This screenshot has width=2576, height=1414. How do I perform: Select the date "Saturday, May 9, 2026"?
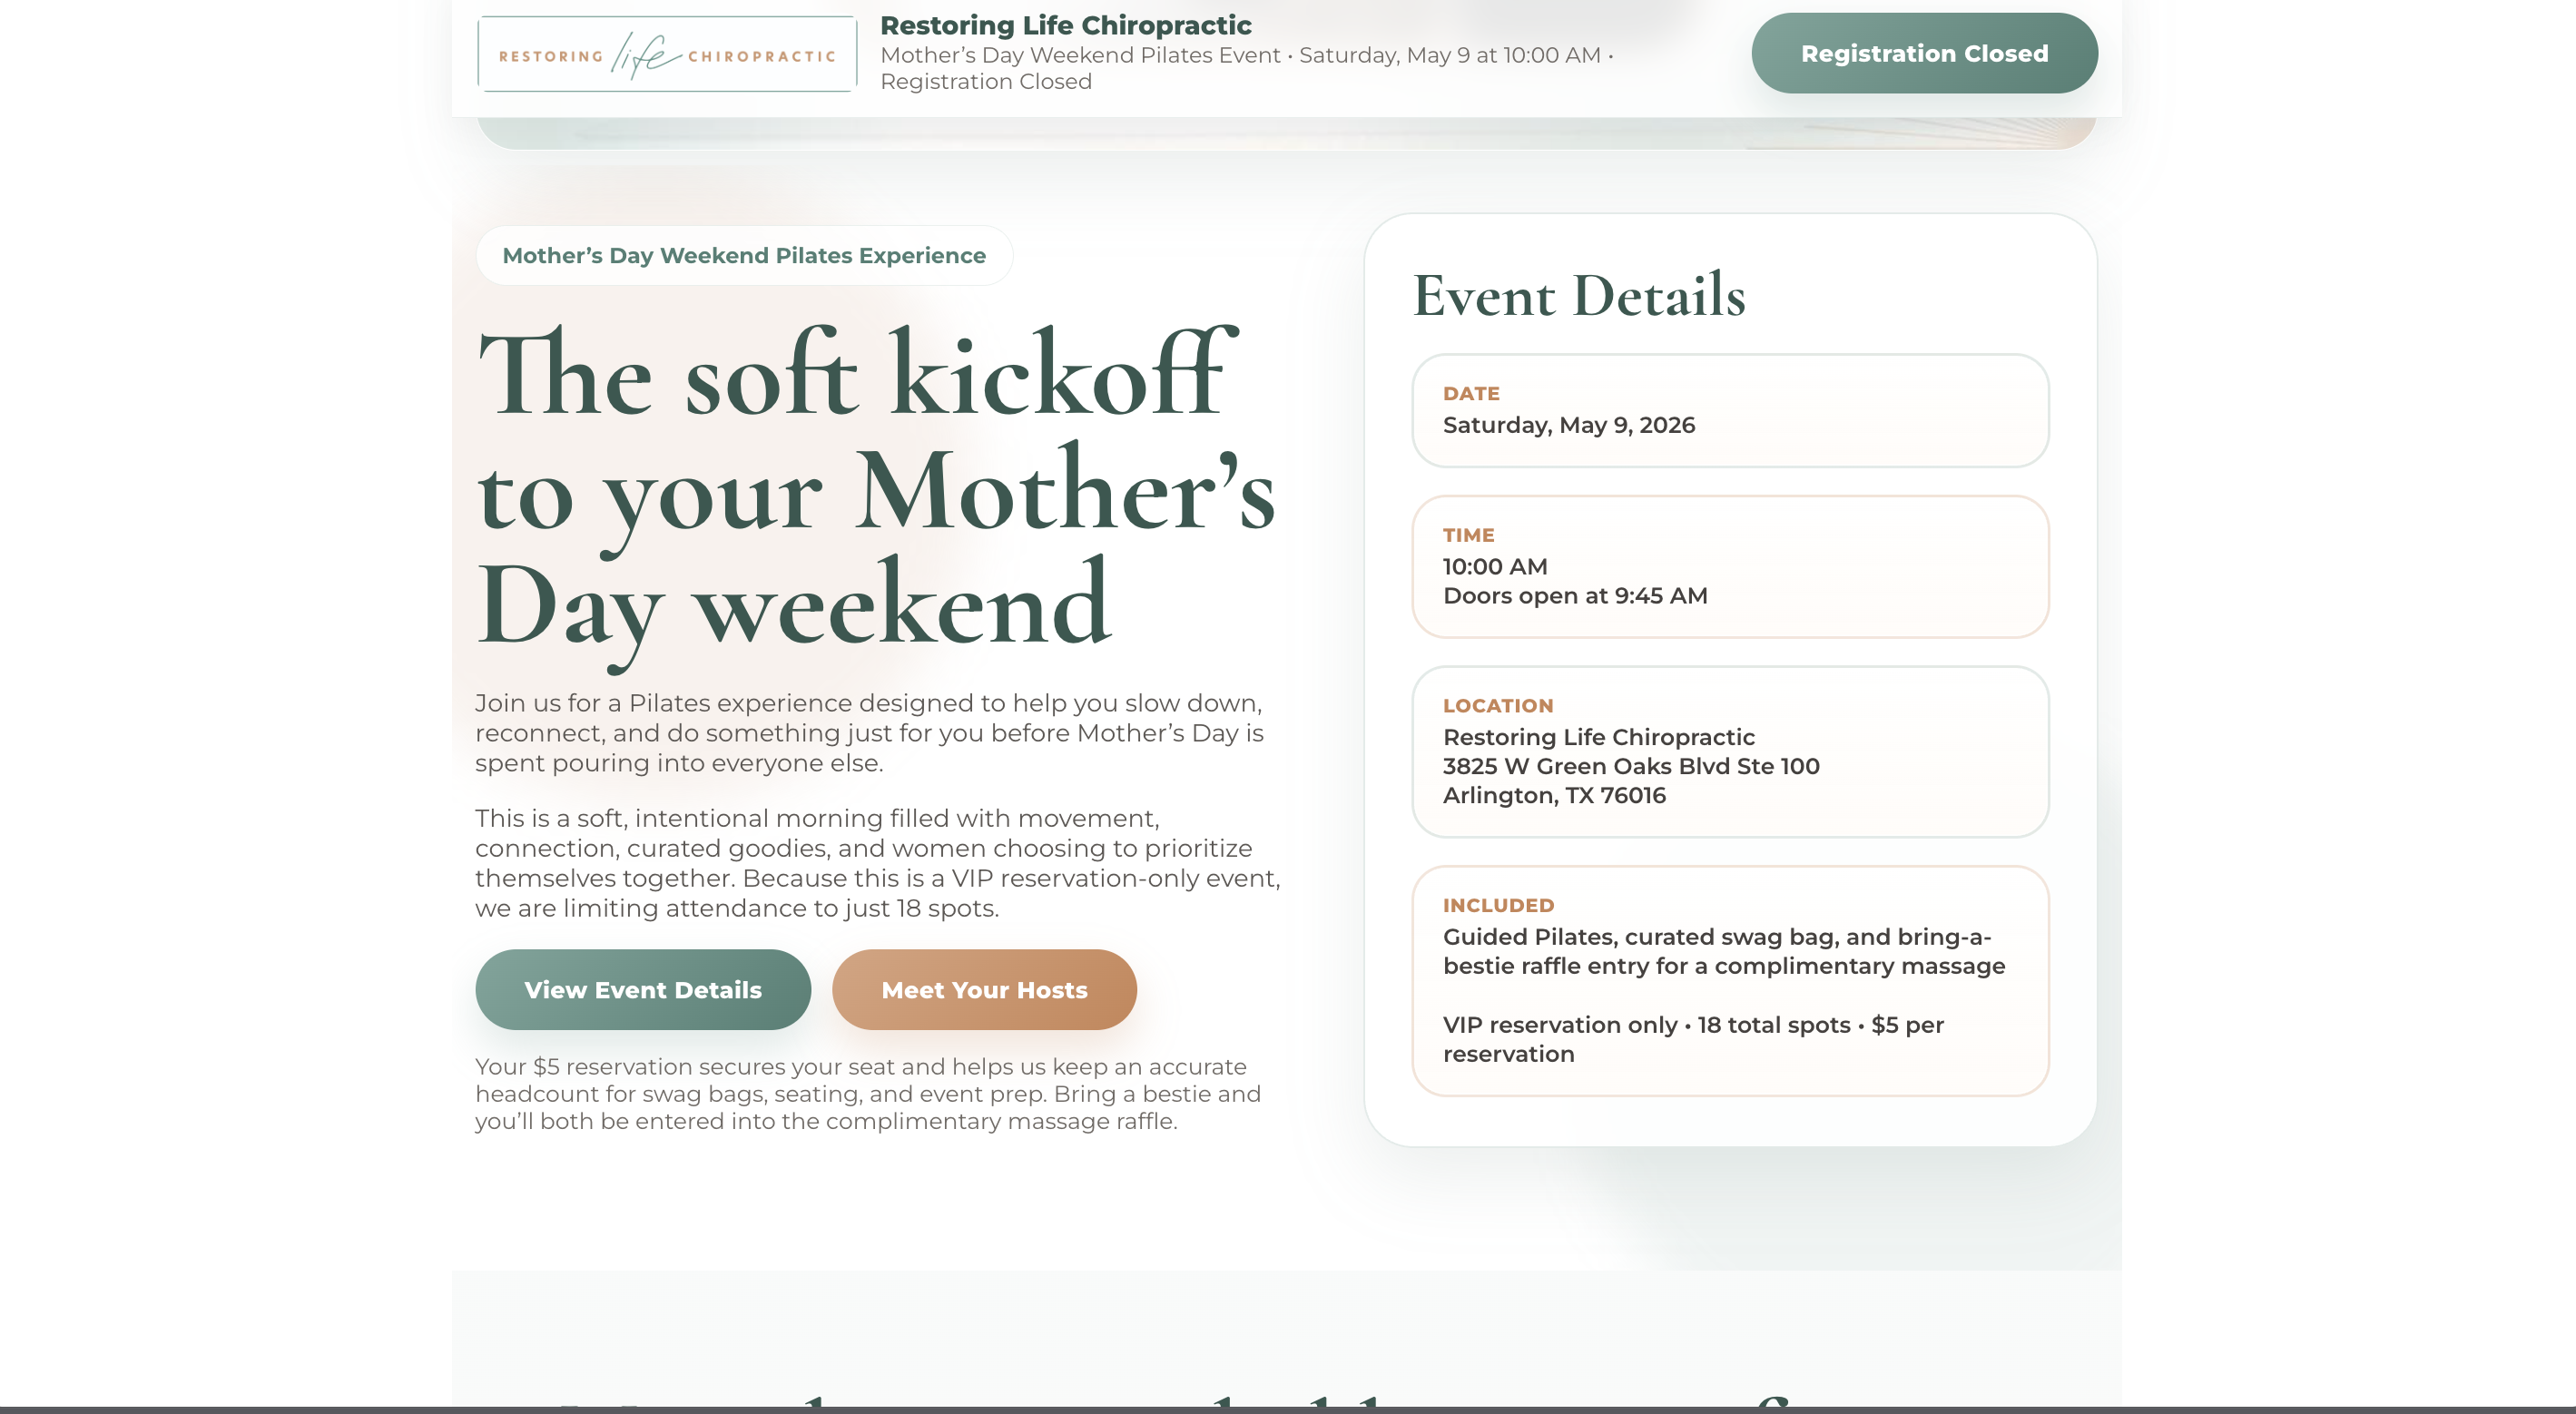(x=1569, y=426)
